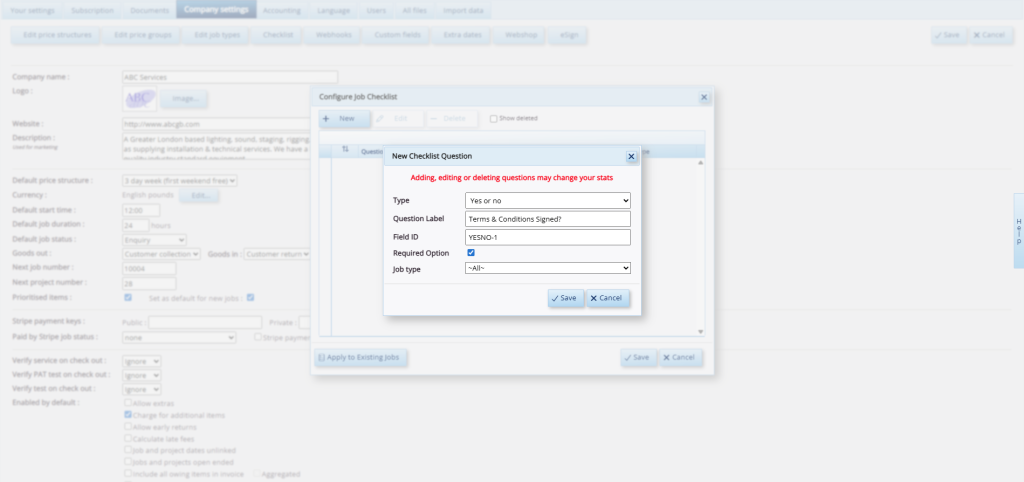Enable the Allow extras checkbox
This screenshot has height=482, width=1024.
coord(128,403)
